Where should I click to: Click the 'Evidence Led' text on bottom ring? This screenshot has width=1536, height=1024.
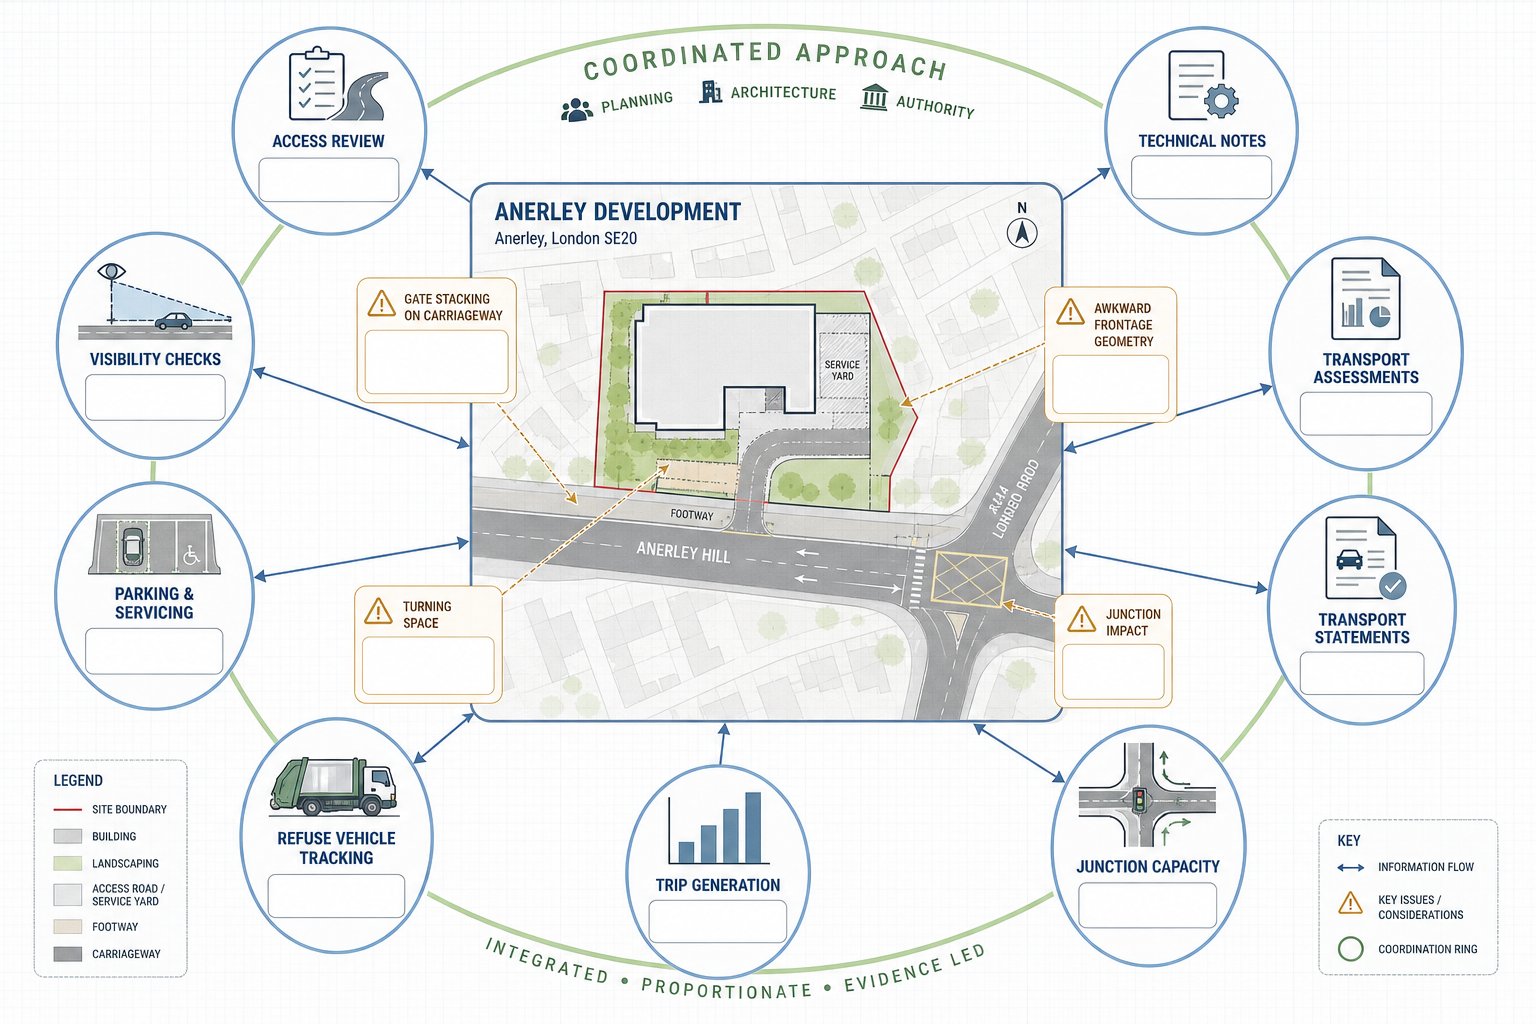click(x=915, y=967)
